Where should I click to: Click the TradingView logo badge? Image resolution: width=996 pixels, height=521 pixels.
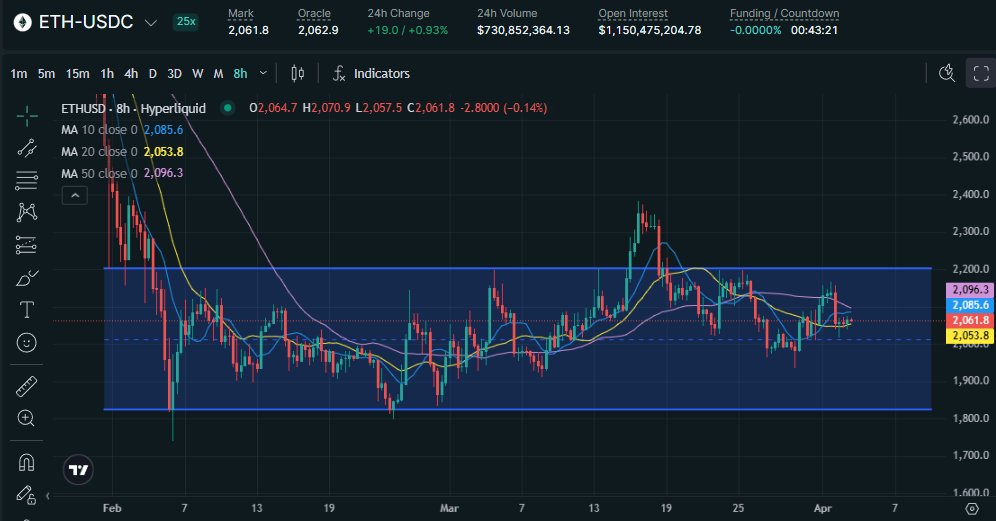click(79, 470)
